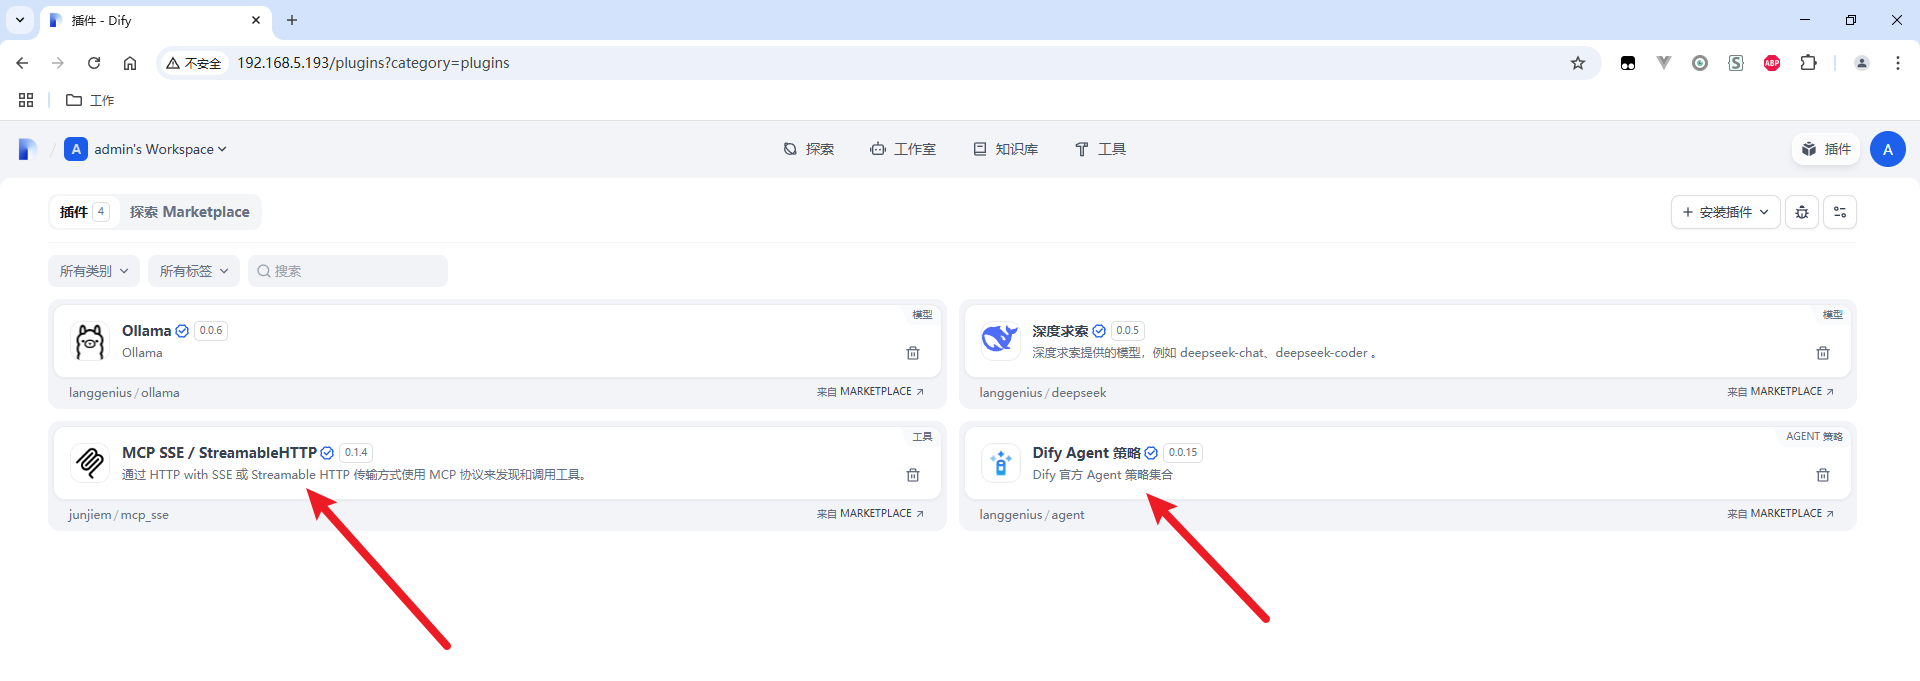Screen dimensions: 1920x681
Task: Open the 工作 bookmarks folder
Action: point(90,100)
